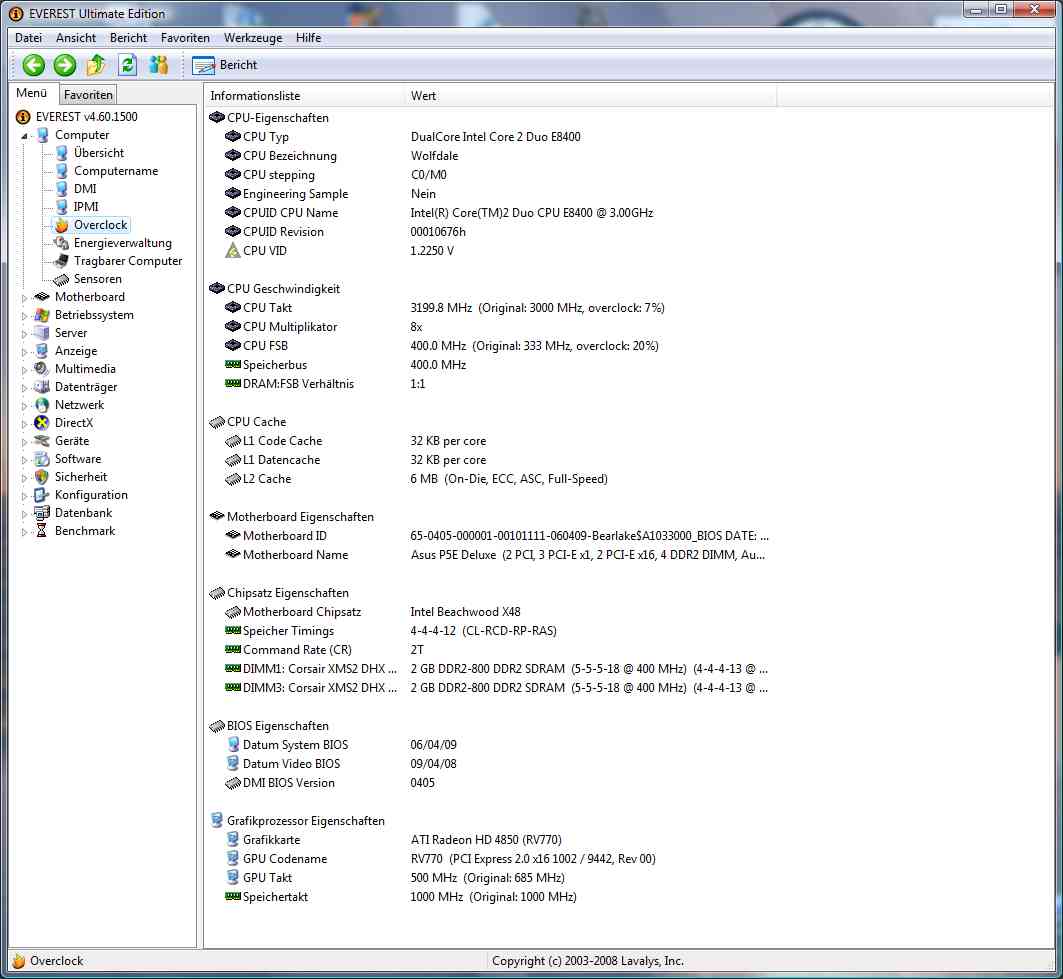1063x979 pixels.
Task: Open the Werkzeuge menu
Action: 253,38
